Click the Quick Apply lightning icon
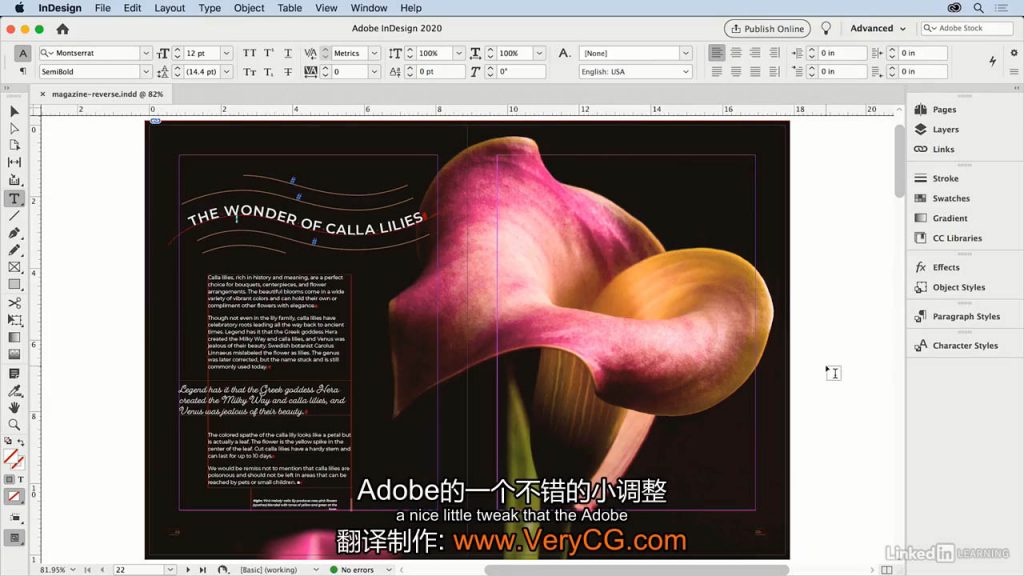This screenshot has height=576, width=1024. pyautogui.click(x=992, y=61)
